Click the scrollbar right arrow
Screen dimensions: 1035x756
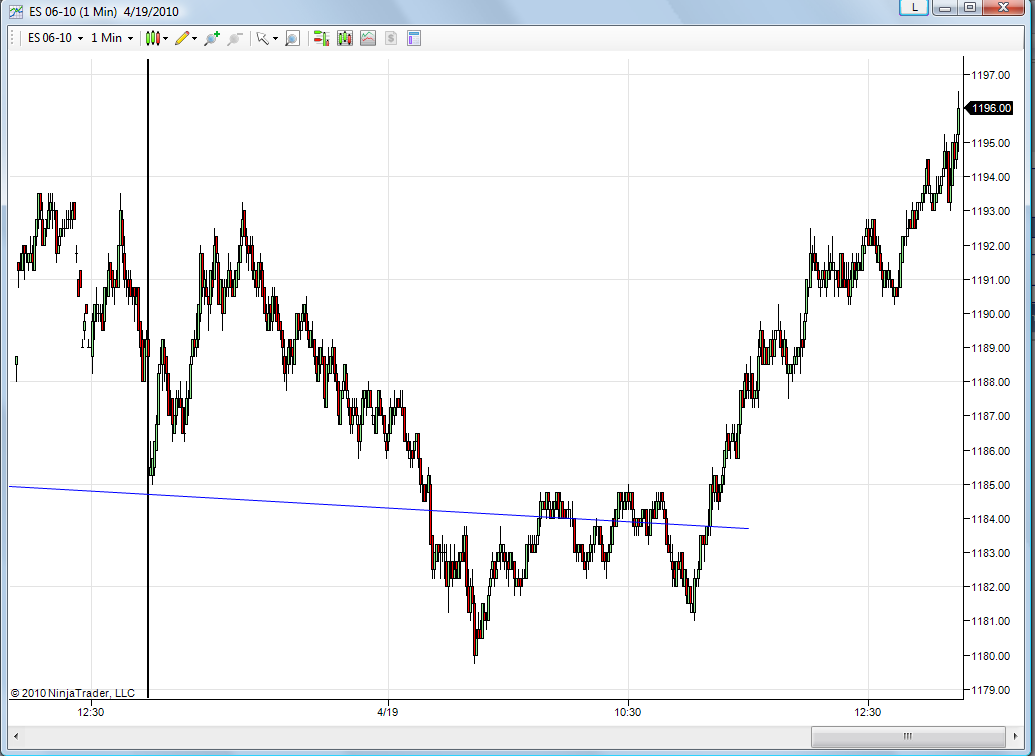(x=1015, y=736)
